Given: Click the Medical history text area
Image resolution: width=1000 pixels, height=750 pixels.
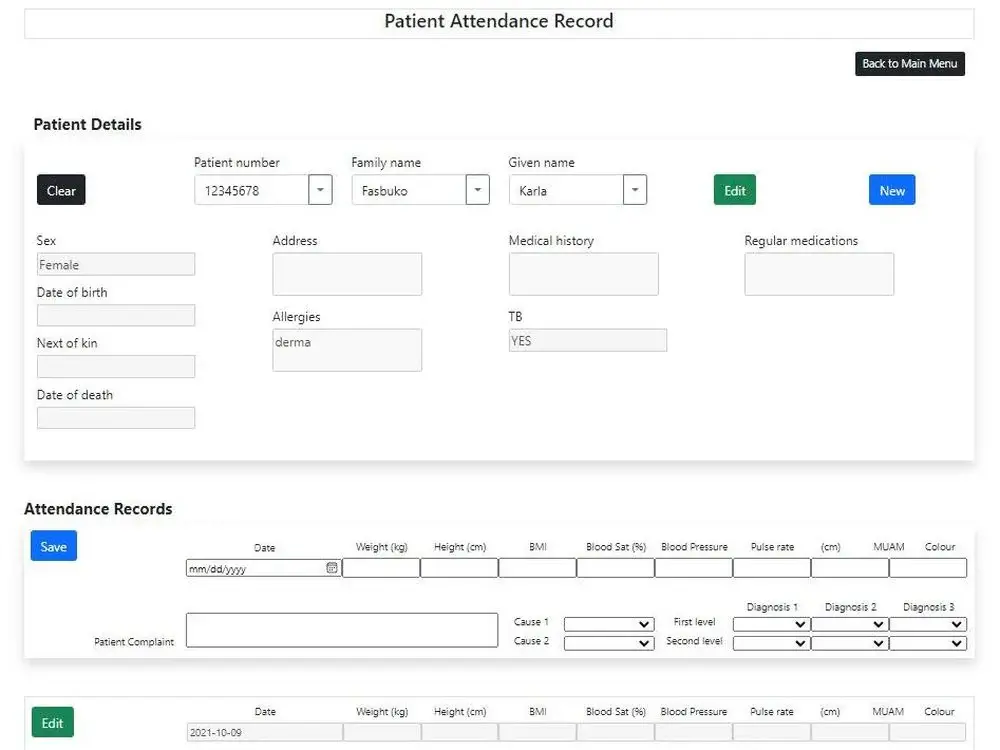Looking at the screenshot, I should [x=584, y=274].
